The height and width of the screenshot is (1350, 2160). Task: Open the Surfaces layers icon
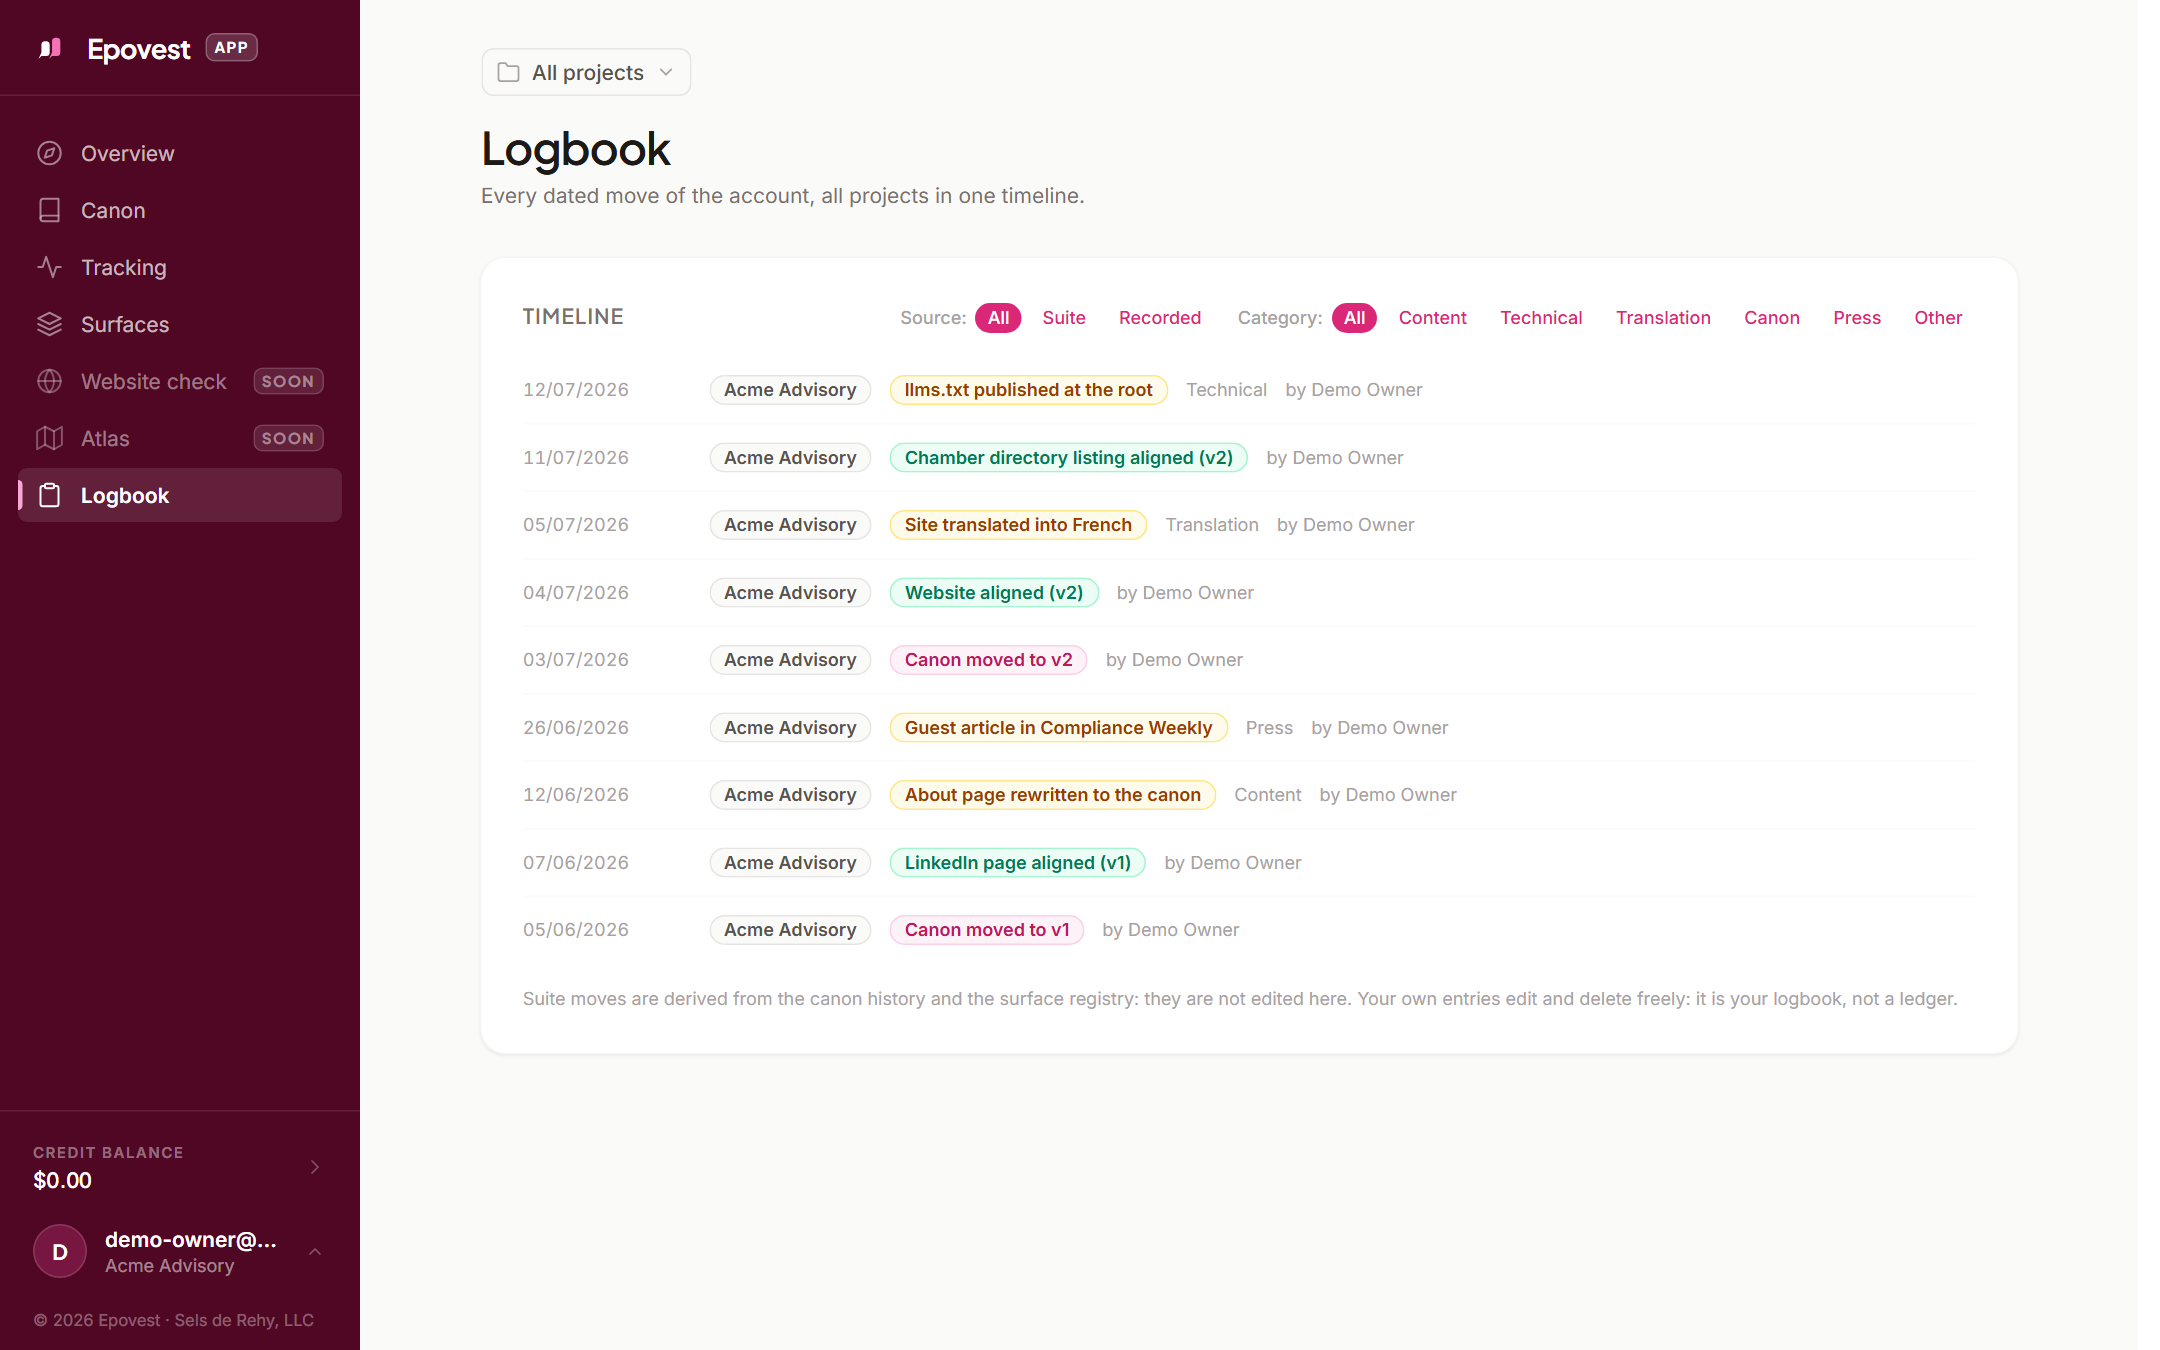50,324
